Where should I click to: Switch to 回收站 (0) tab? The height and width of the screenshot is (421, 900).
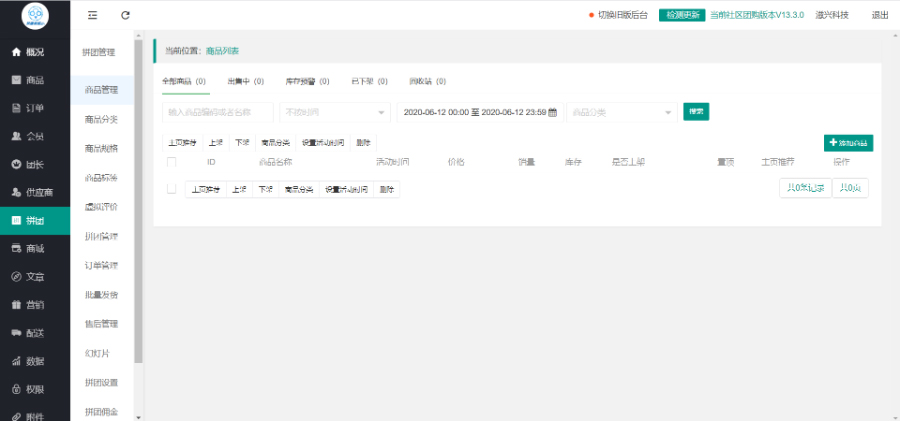(428, 82)
